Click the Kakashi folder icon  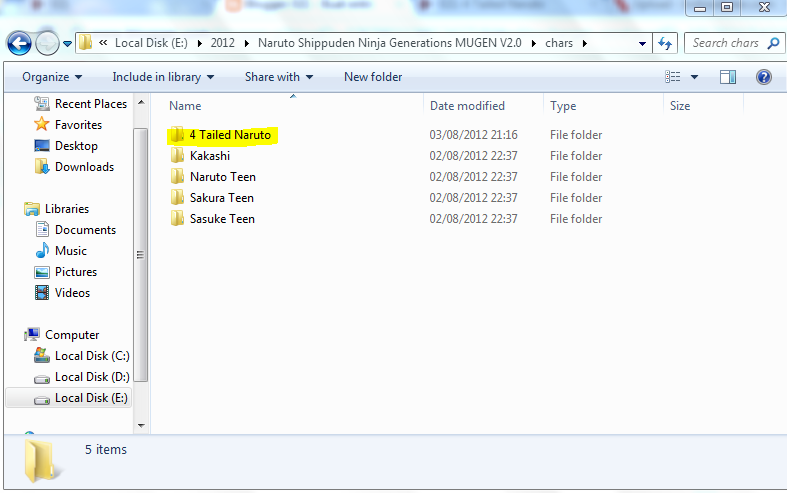(177, 156)
